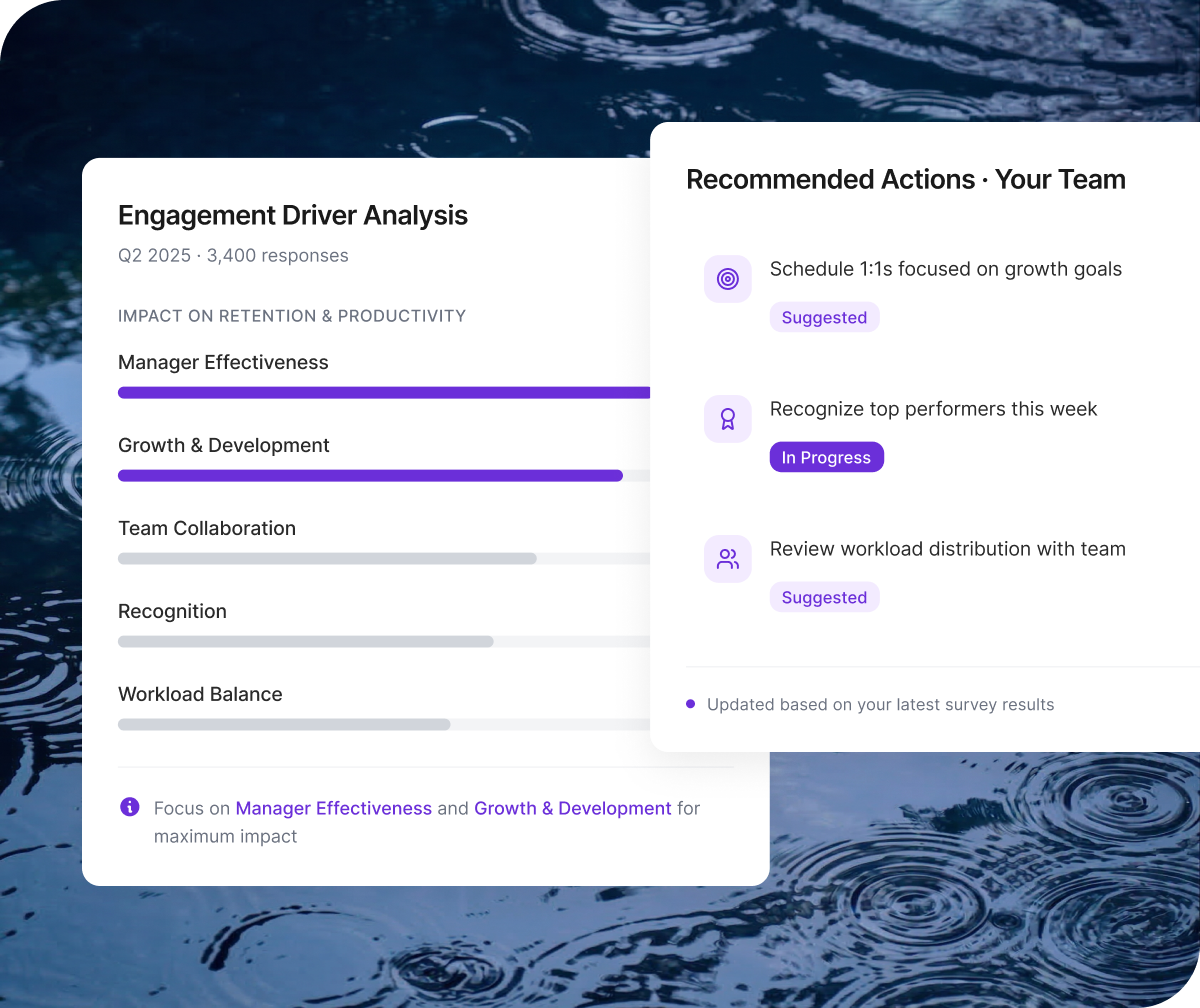1200x1008 pixels.
Task: Click the info icon in the focus recommendation footer
Action: (x=129, y=806)
